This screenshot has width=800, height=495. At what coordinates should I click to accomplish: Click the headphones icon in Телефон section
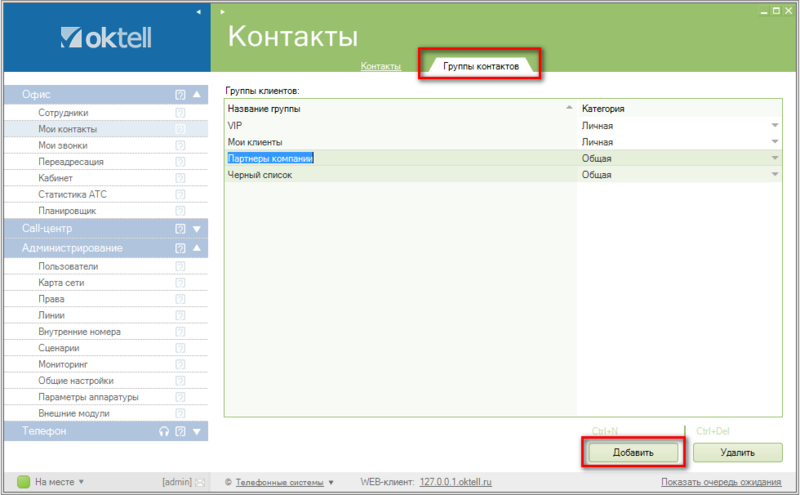[164, 432]
